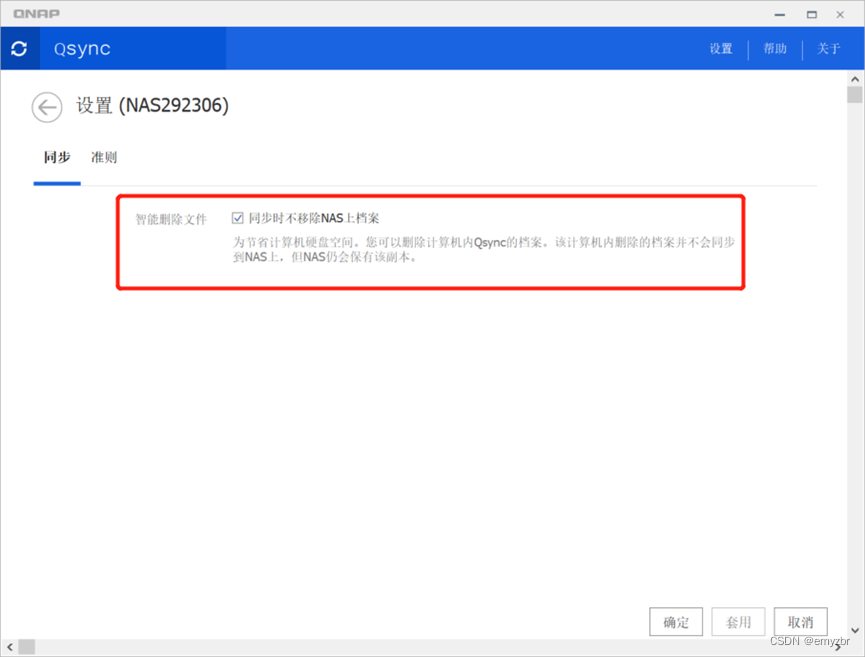Click the vertical scrollbar up arrow

pos(855,79)
